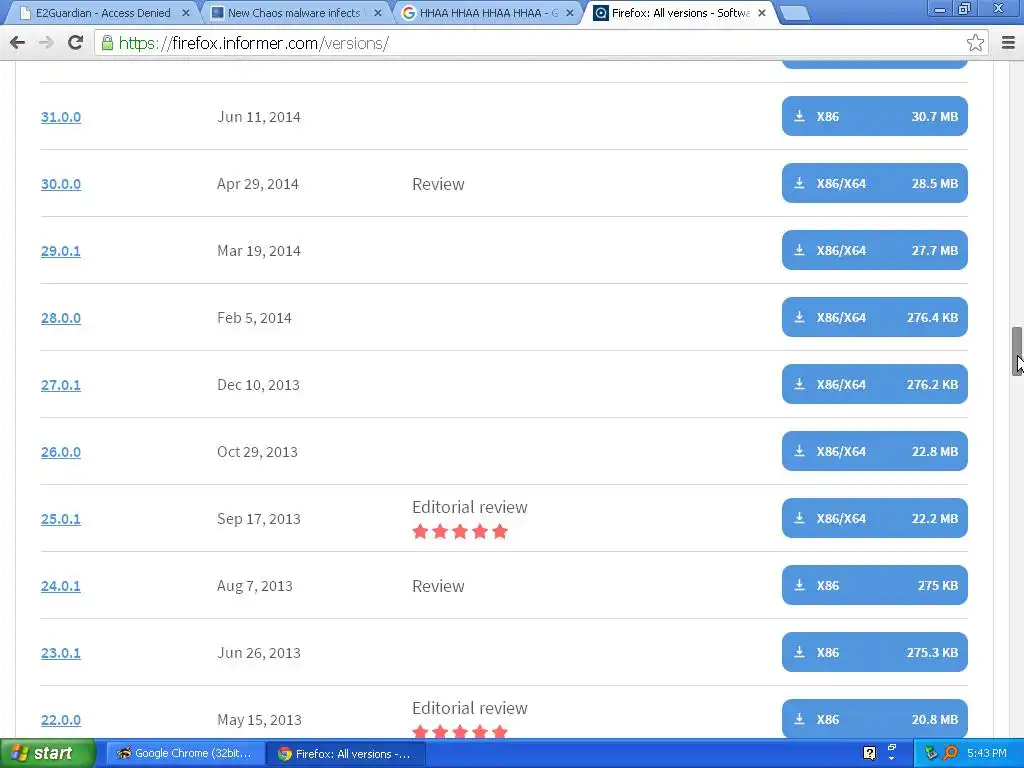The image size is (1024, 768).
Task: Download Firefox 22.0.0 X86 20.8 MB
Action: 874,718
